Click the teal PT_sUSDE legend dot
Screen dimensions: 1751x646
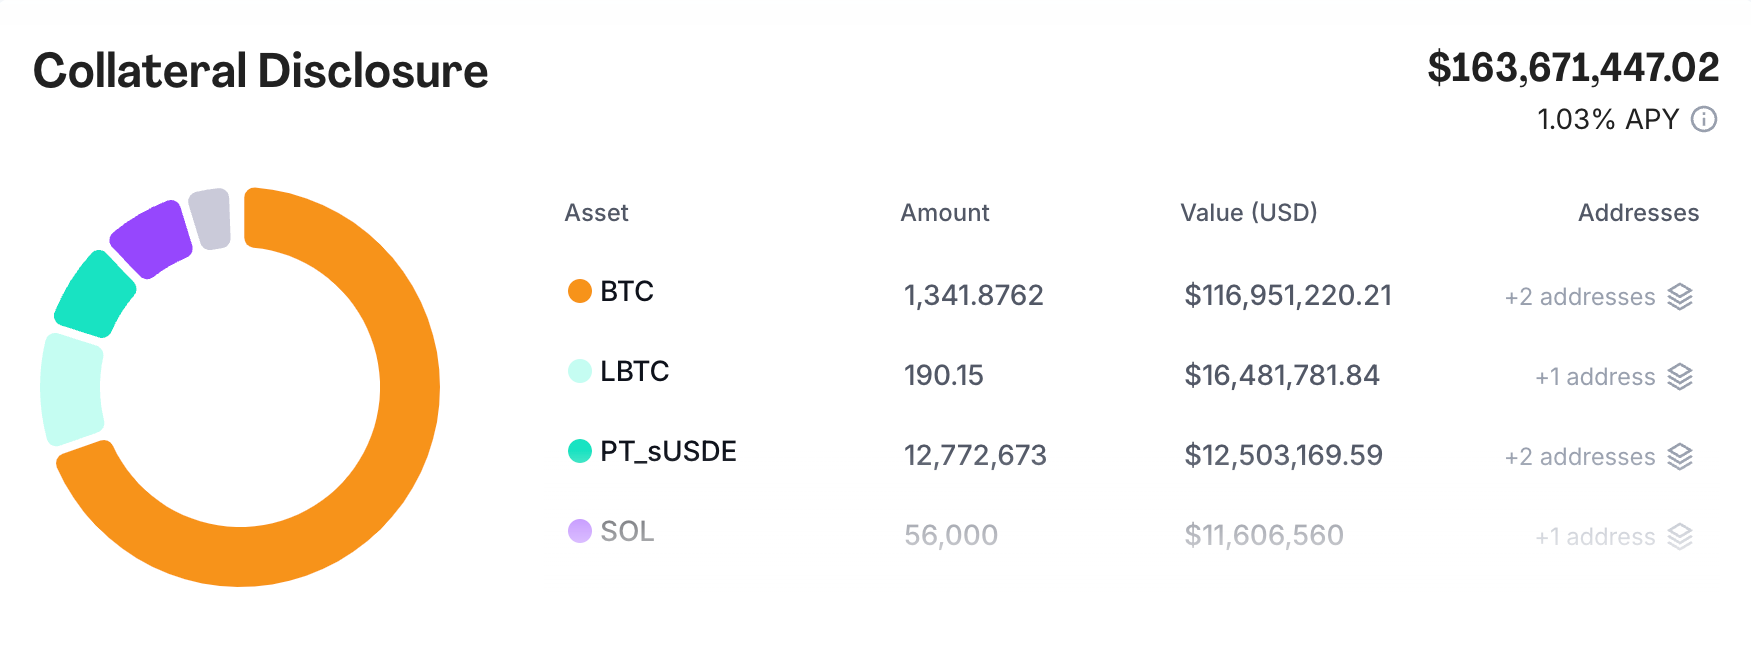click(580, 451)
